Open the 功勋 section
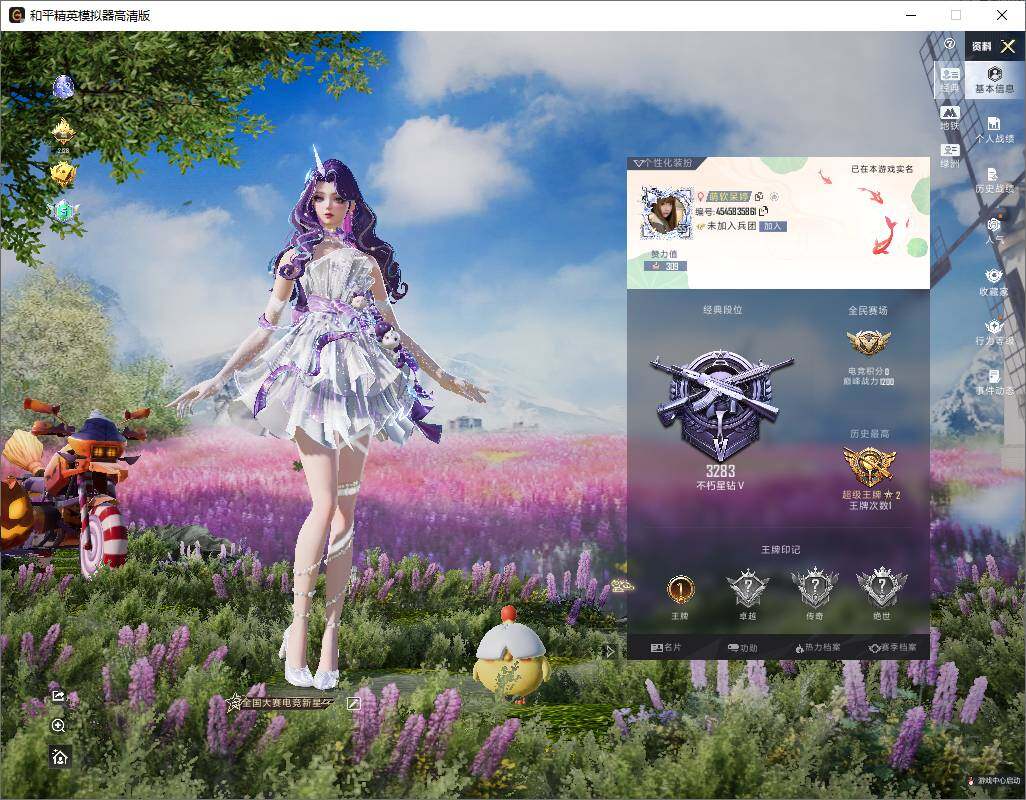The image size is (1026, 800). 743,648
